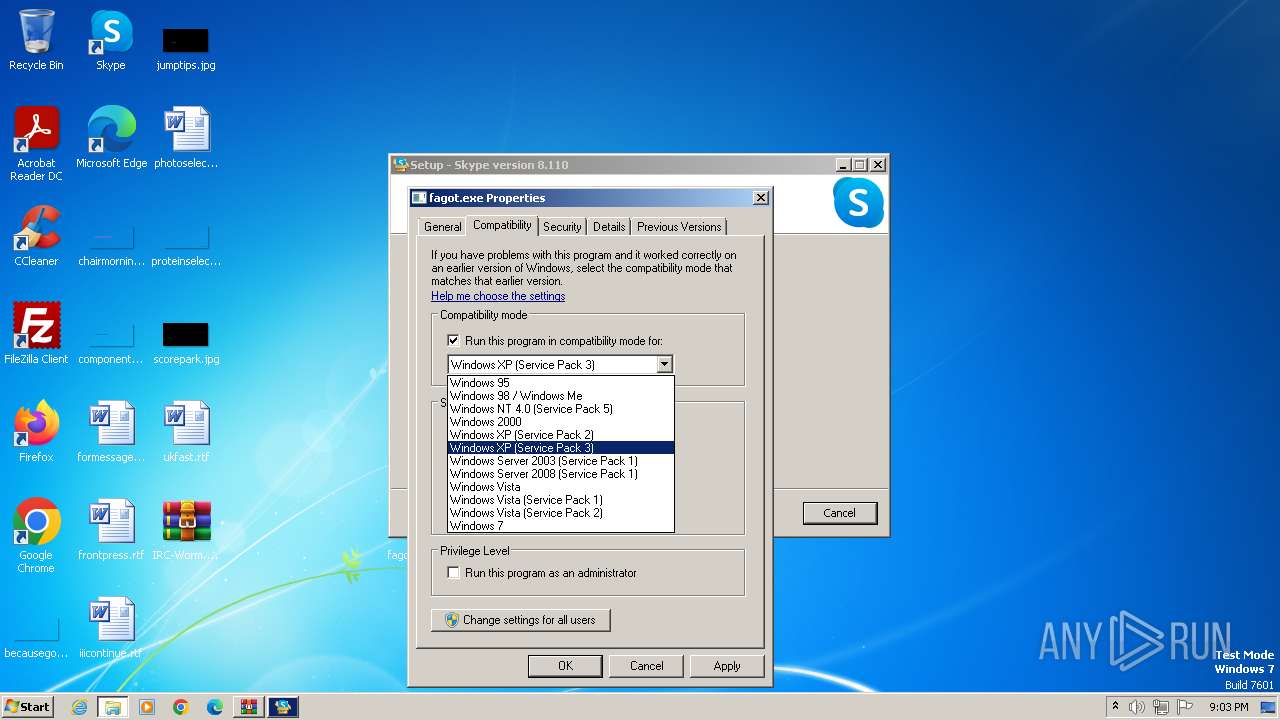This screenshot has height=720, width=1280.
Task: Collapse the compatibility mode dropdown arrow
Action: (x=664, y=365)
